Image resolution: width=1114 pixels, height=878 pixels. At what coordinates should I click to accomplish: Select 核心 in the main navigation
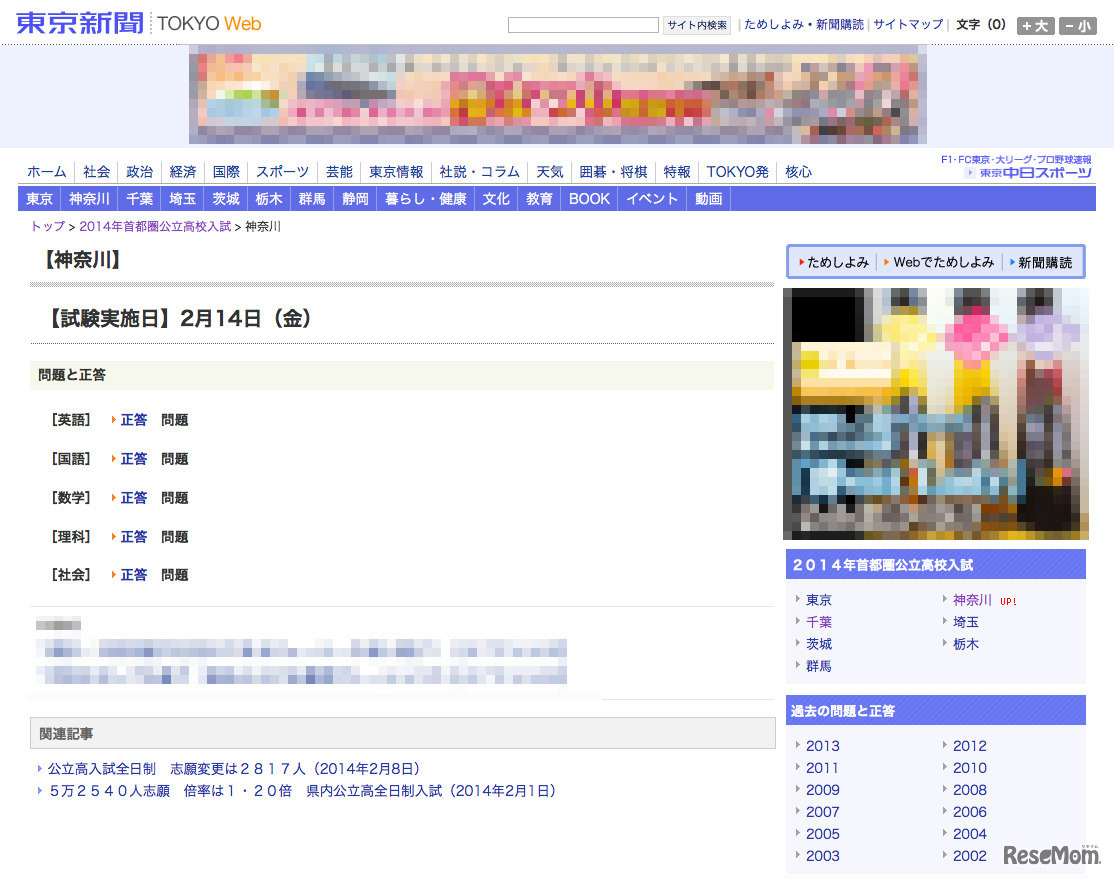pyautogui.click(x=798, y=171)
